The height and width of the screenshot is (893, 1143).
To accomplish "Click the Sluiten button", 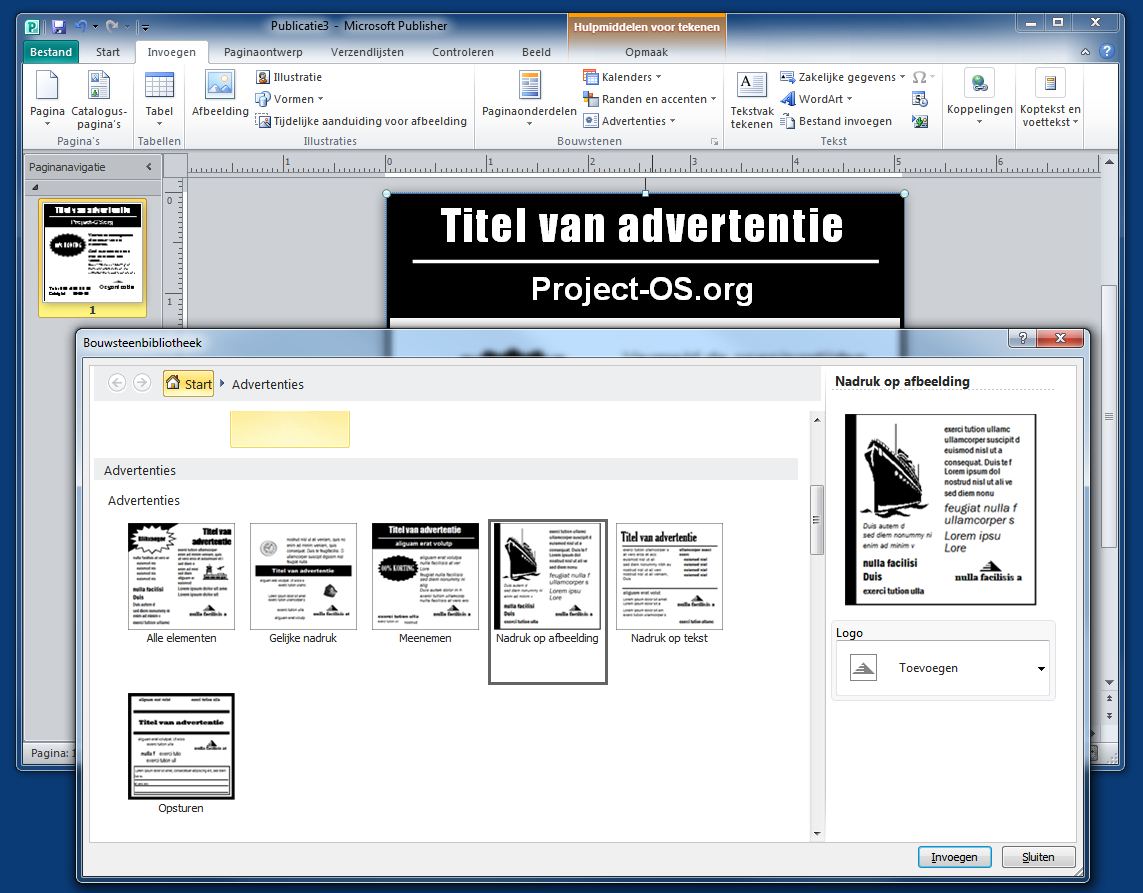I will 1038,857.
